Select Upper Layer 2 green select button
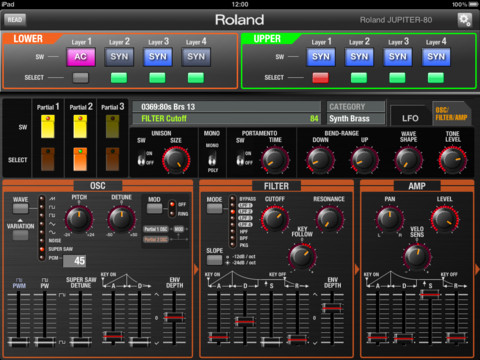 [359, 78]
